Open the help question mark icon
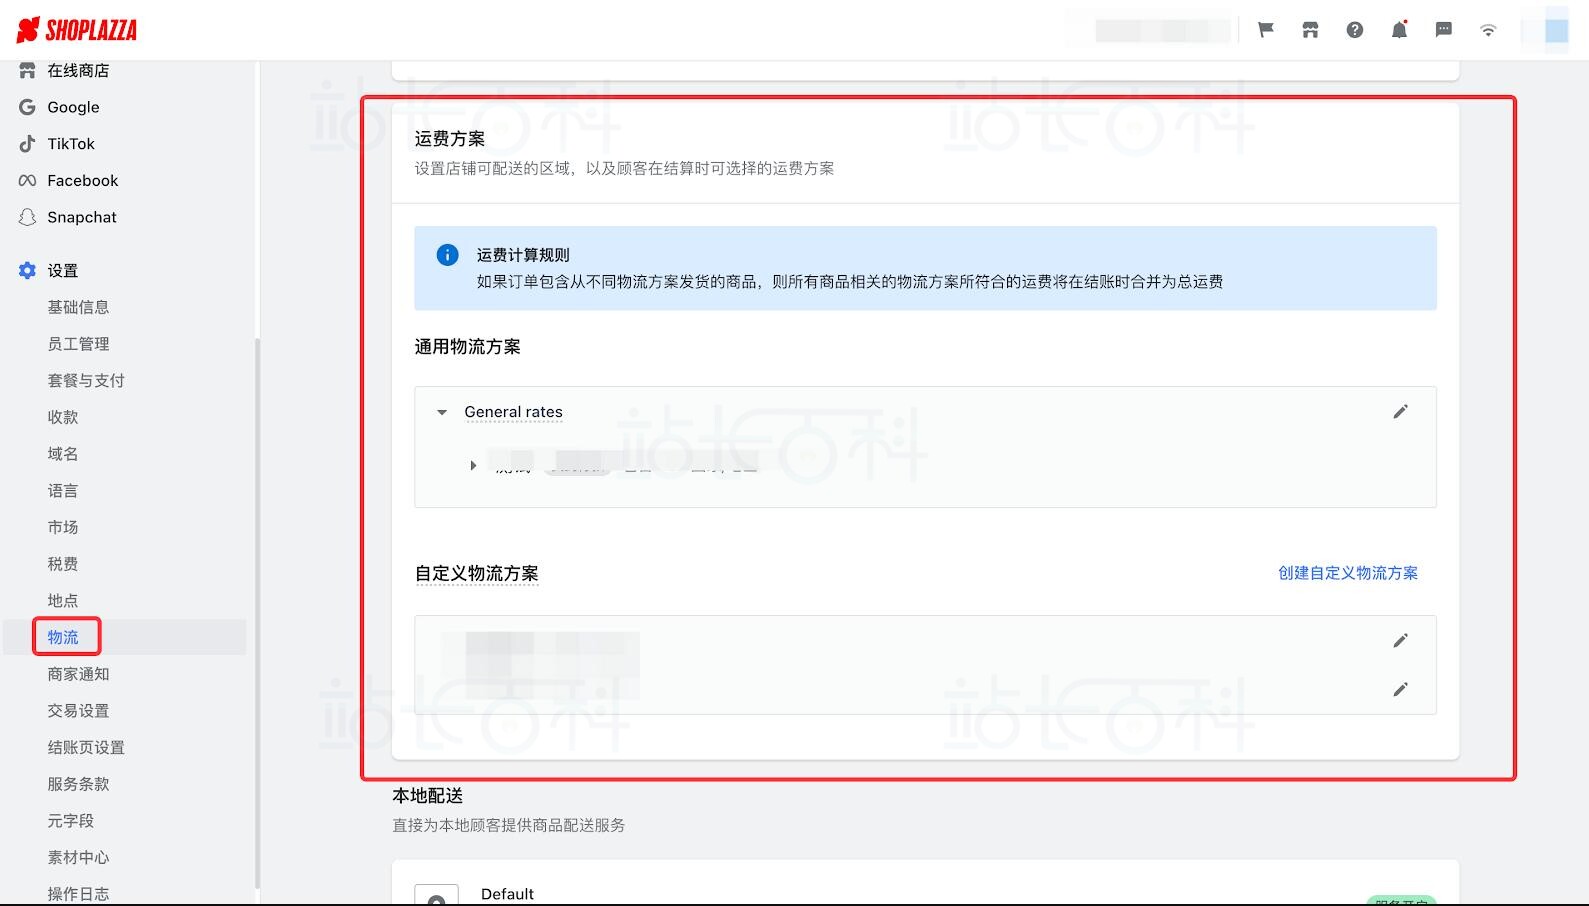 [1355, 30]
